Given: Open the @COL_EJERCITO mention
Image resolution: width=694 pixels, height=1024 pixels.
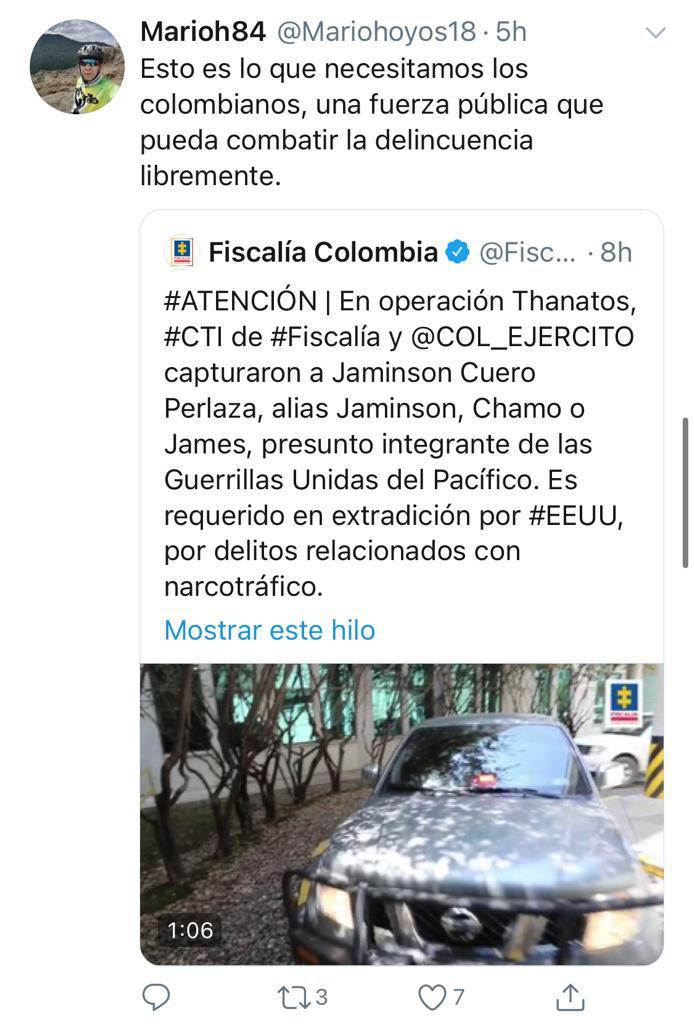Looking at the screenshot, I should [x=522, y=337].
